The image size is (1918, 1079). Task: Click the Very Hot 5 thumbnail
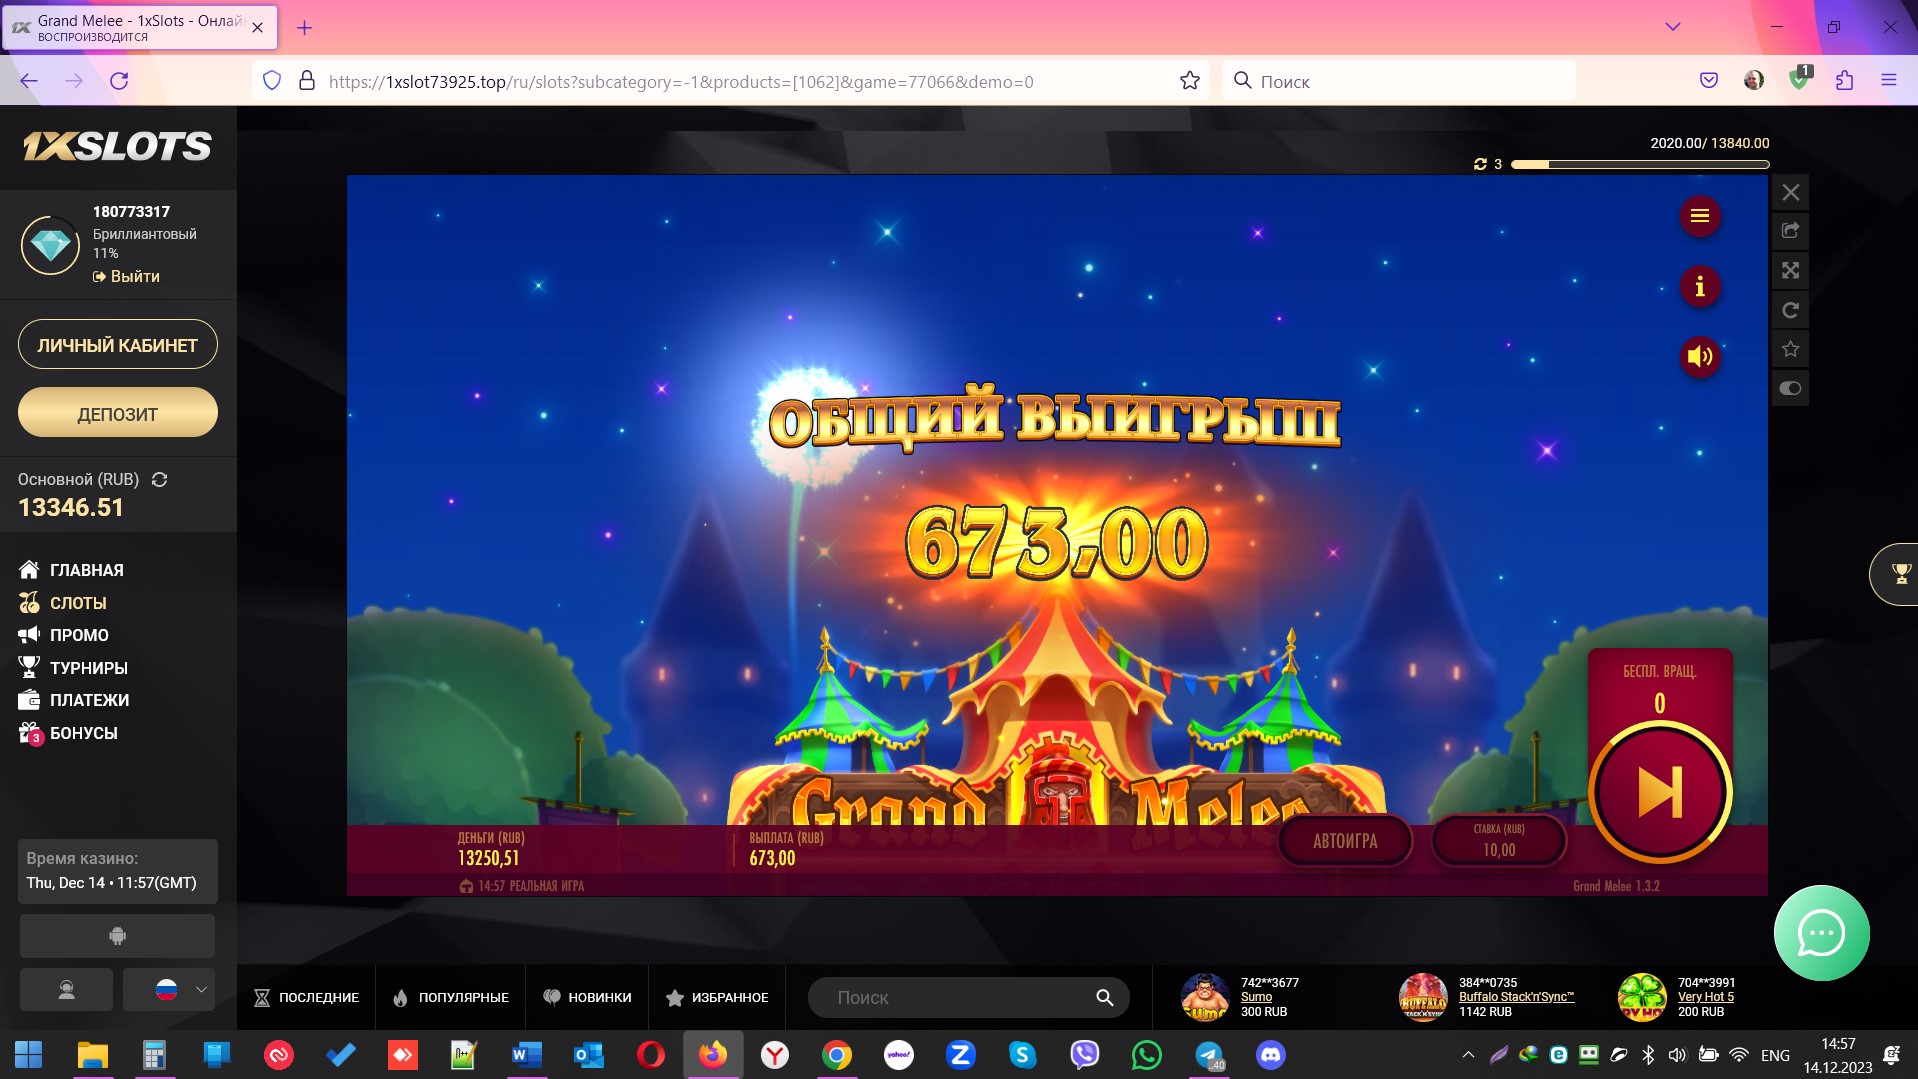point(1642,997)
